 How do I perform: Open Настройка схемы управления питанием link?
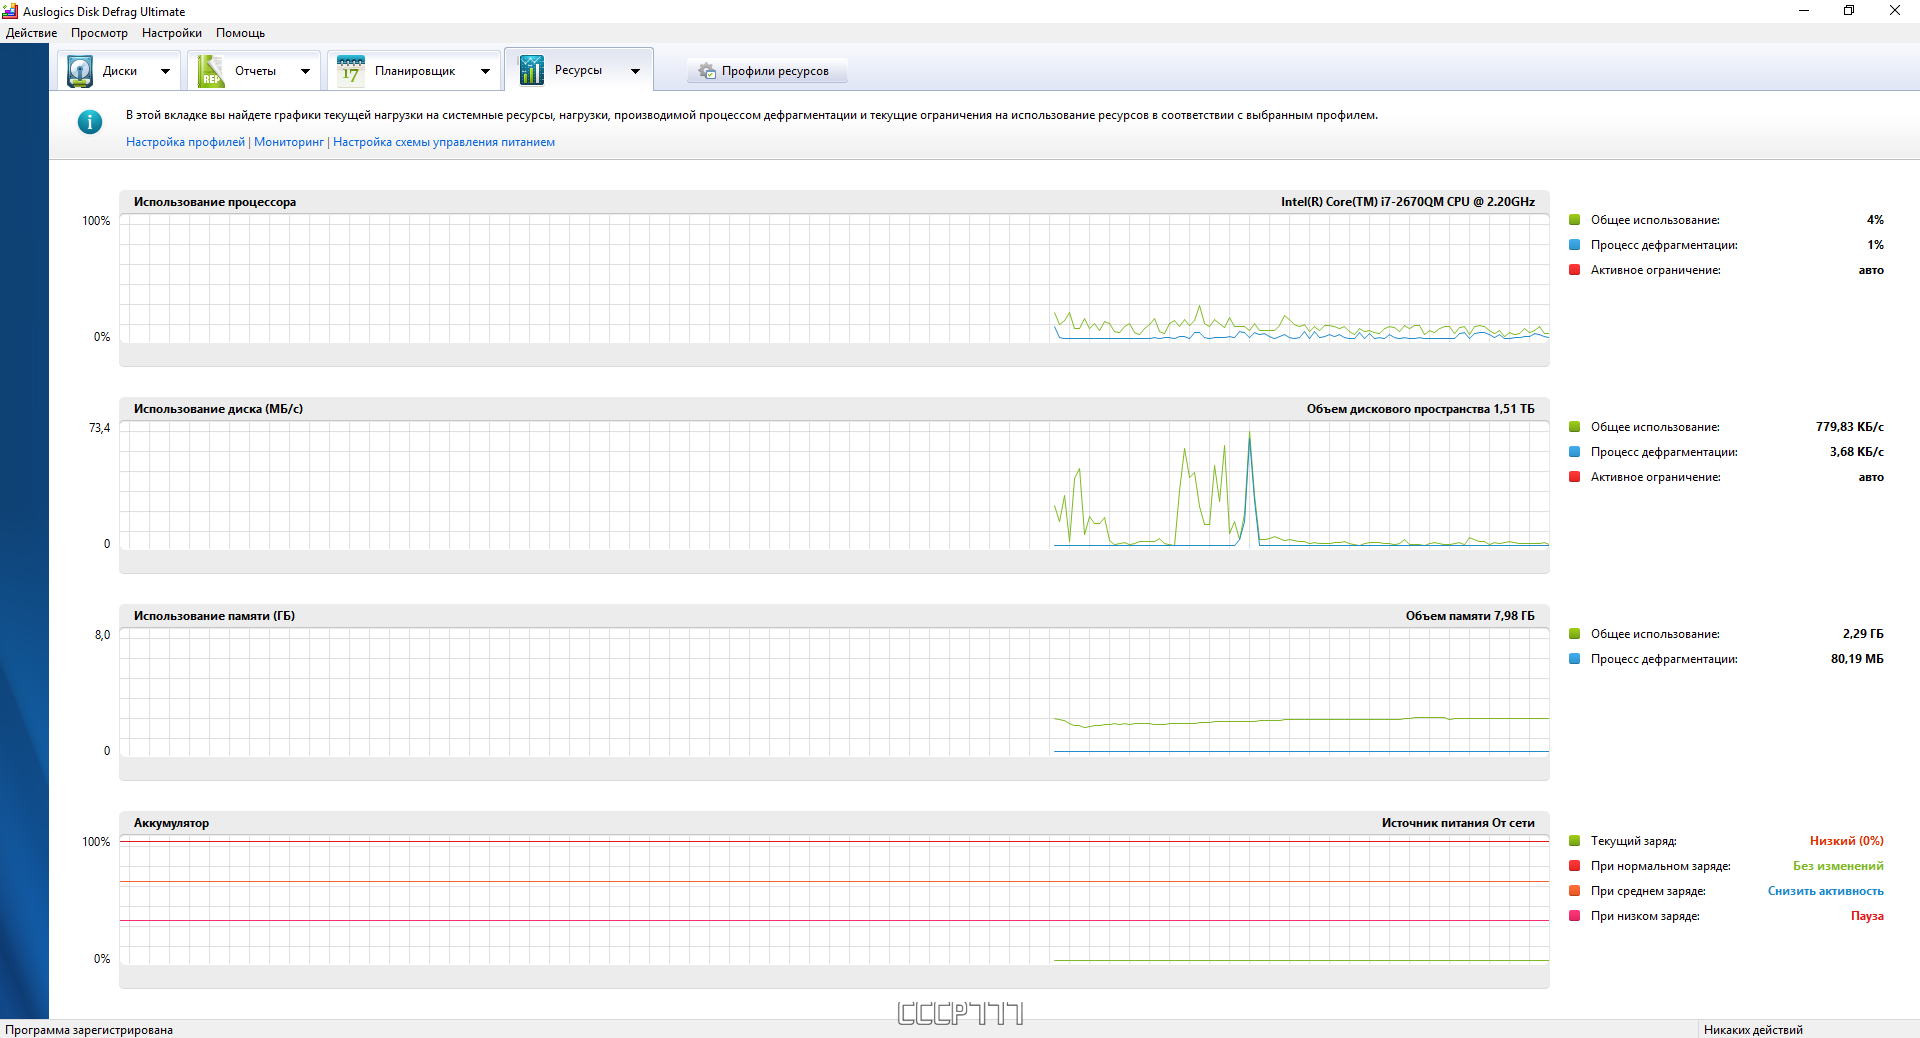(444, 142)
